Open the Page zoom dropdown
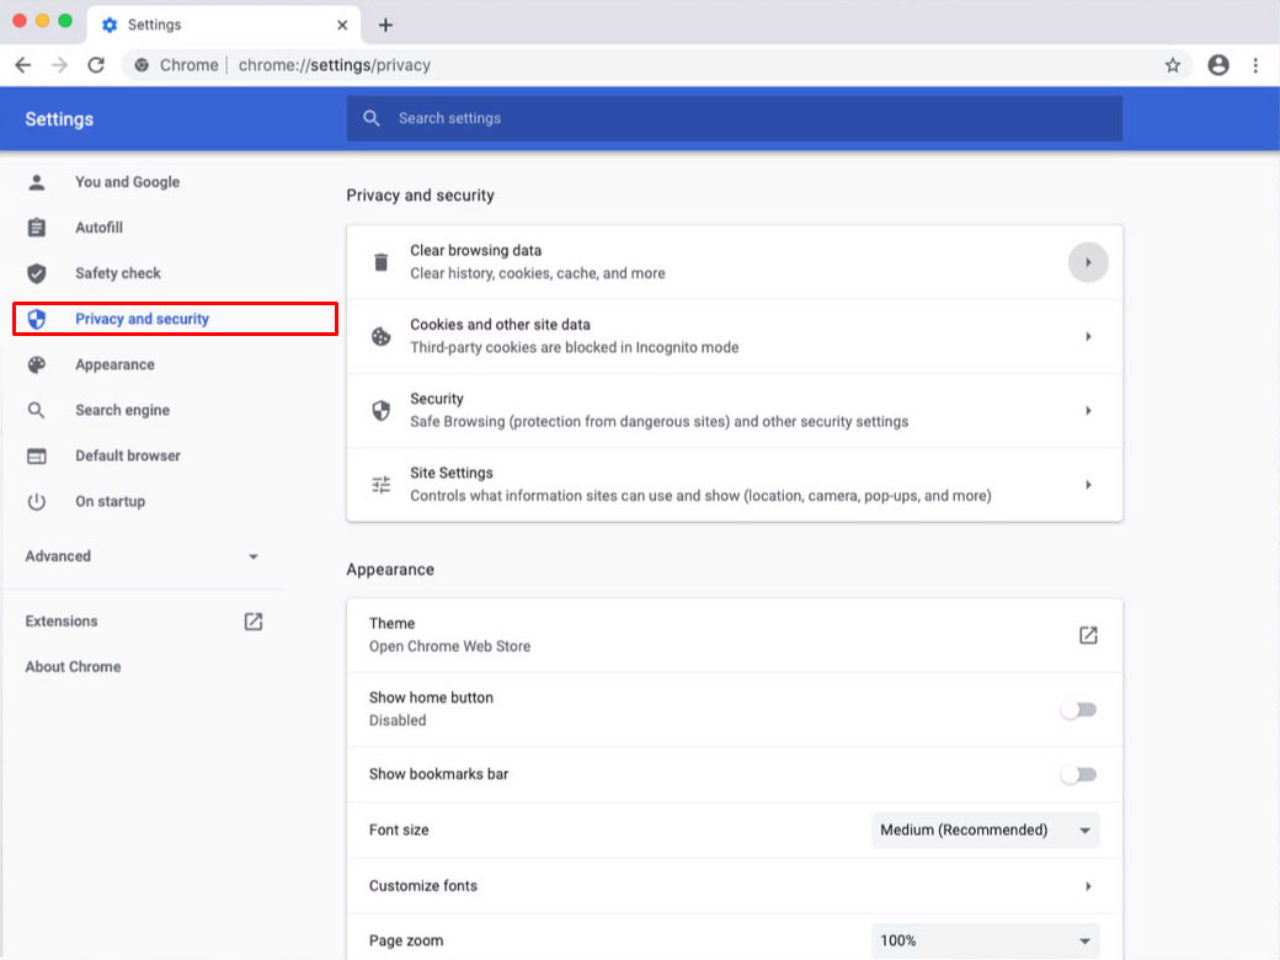1280x960 pixels. (x=985, y=940)
